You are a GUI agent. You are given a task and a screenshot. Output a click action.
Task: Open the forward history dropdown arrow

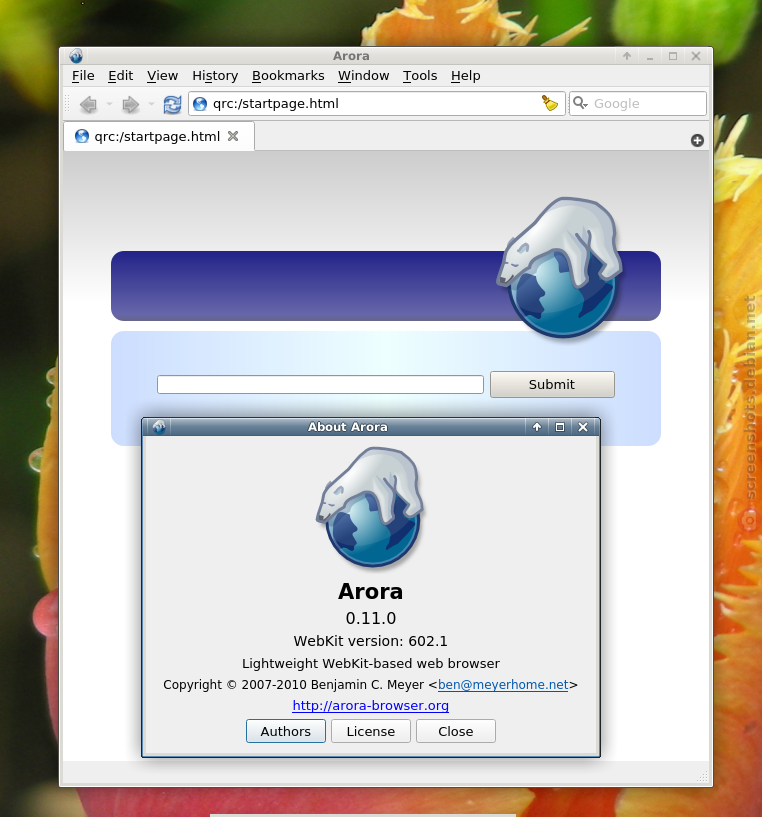tap(151, 104)
